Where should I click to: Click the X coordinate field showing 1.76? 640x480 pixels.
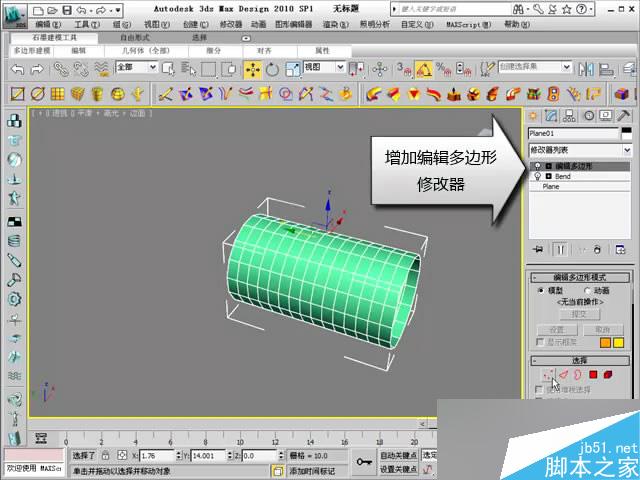pyautogui.click(x=158, y=455)
